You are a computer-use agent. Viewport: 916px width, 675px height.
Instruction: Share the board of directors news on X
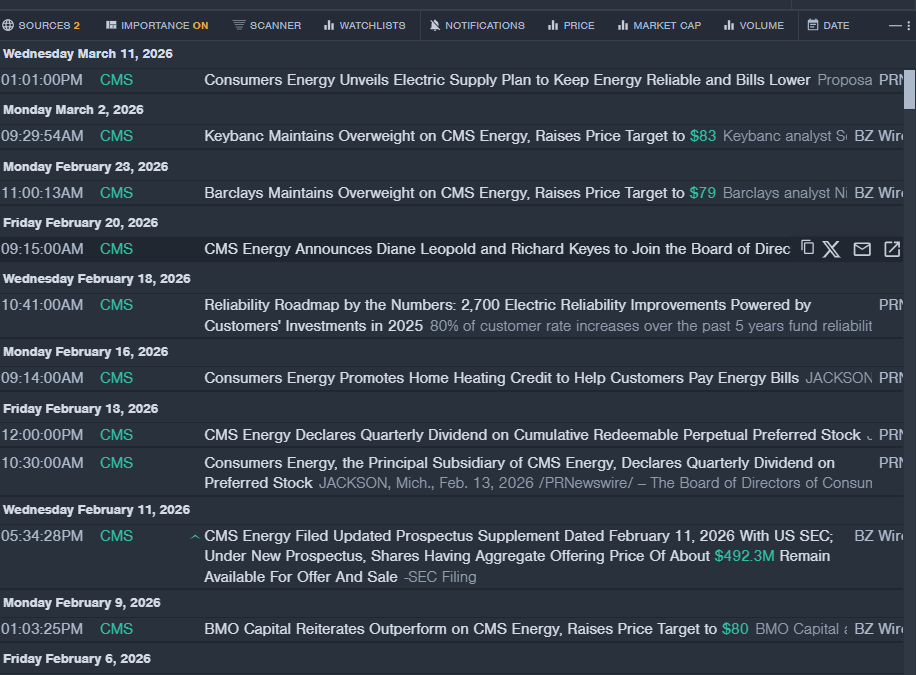(831, 248)
